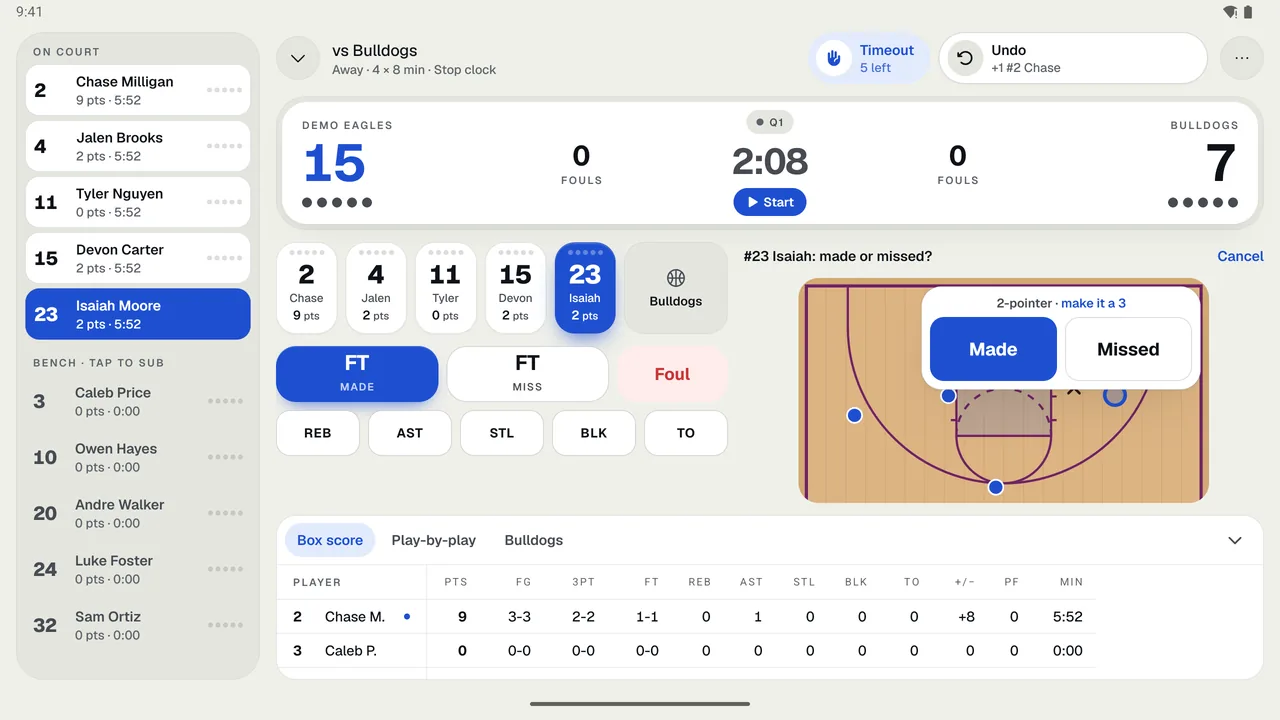This screenshot has width=1280, height=720.
Task: Select player chip 23 Isaiah
Action: click(x=585, y=288)
